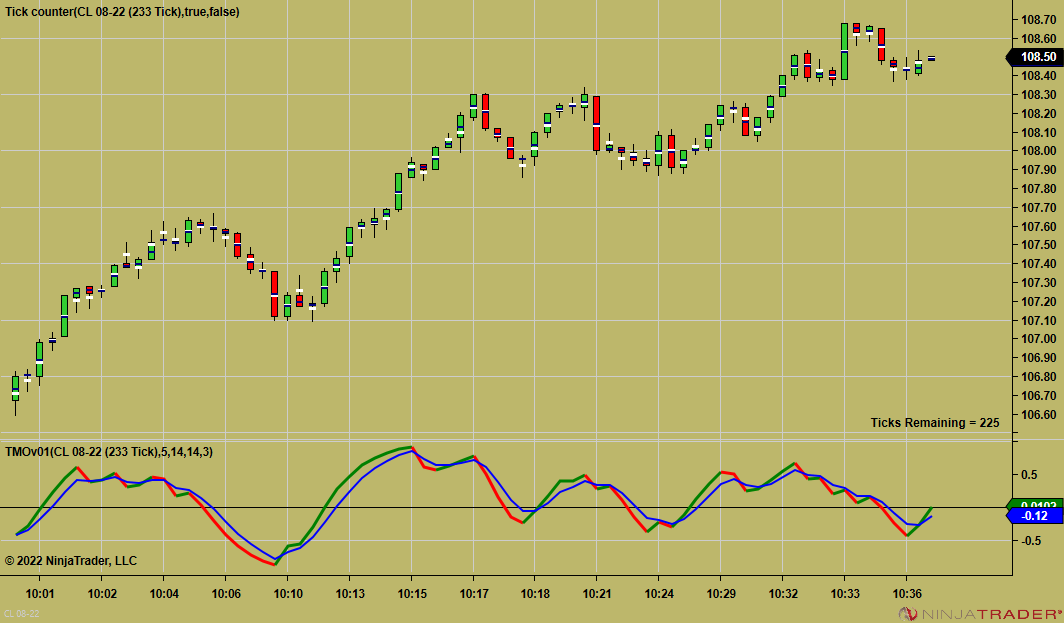Image resolution: width=1064 pixels, height=623 pixels.
Task: Click the 107.50 price axis label
Action: 1038,245
